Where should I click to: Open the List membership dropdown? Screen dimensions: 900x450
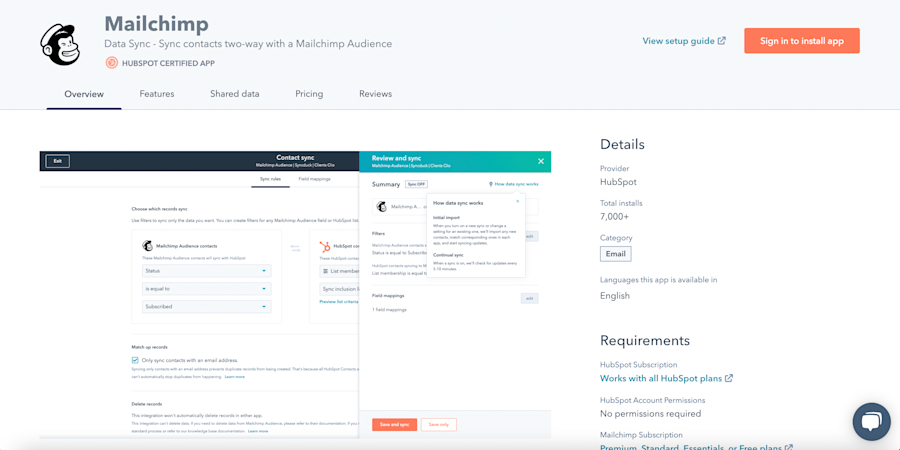tap(339, 271)
